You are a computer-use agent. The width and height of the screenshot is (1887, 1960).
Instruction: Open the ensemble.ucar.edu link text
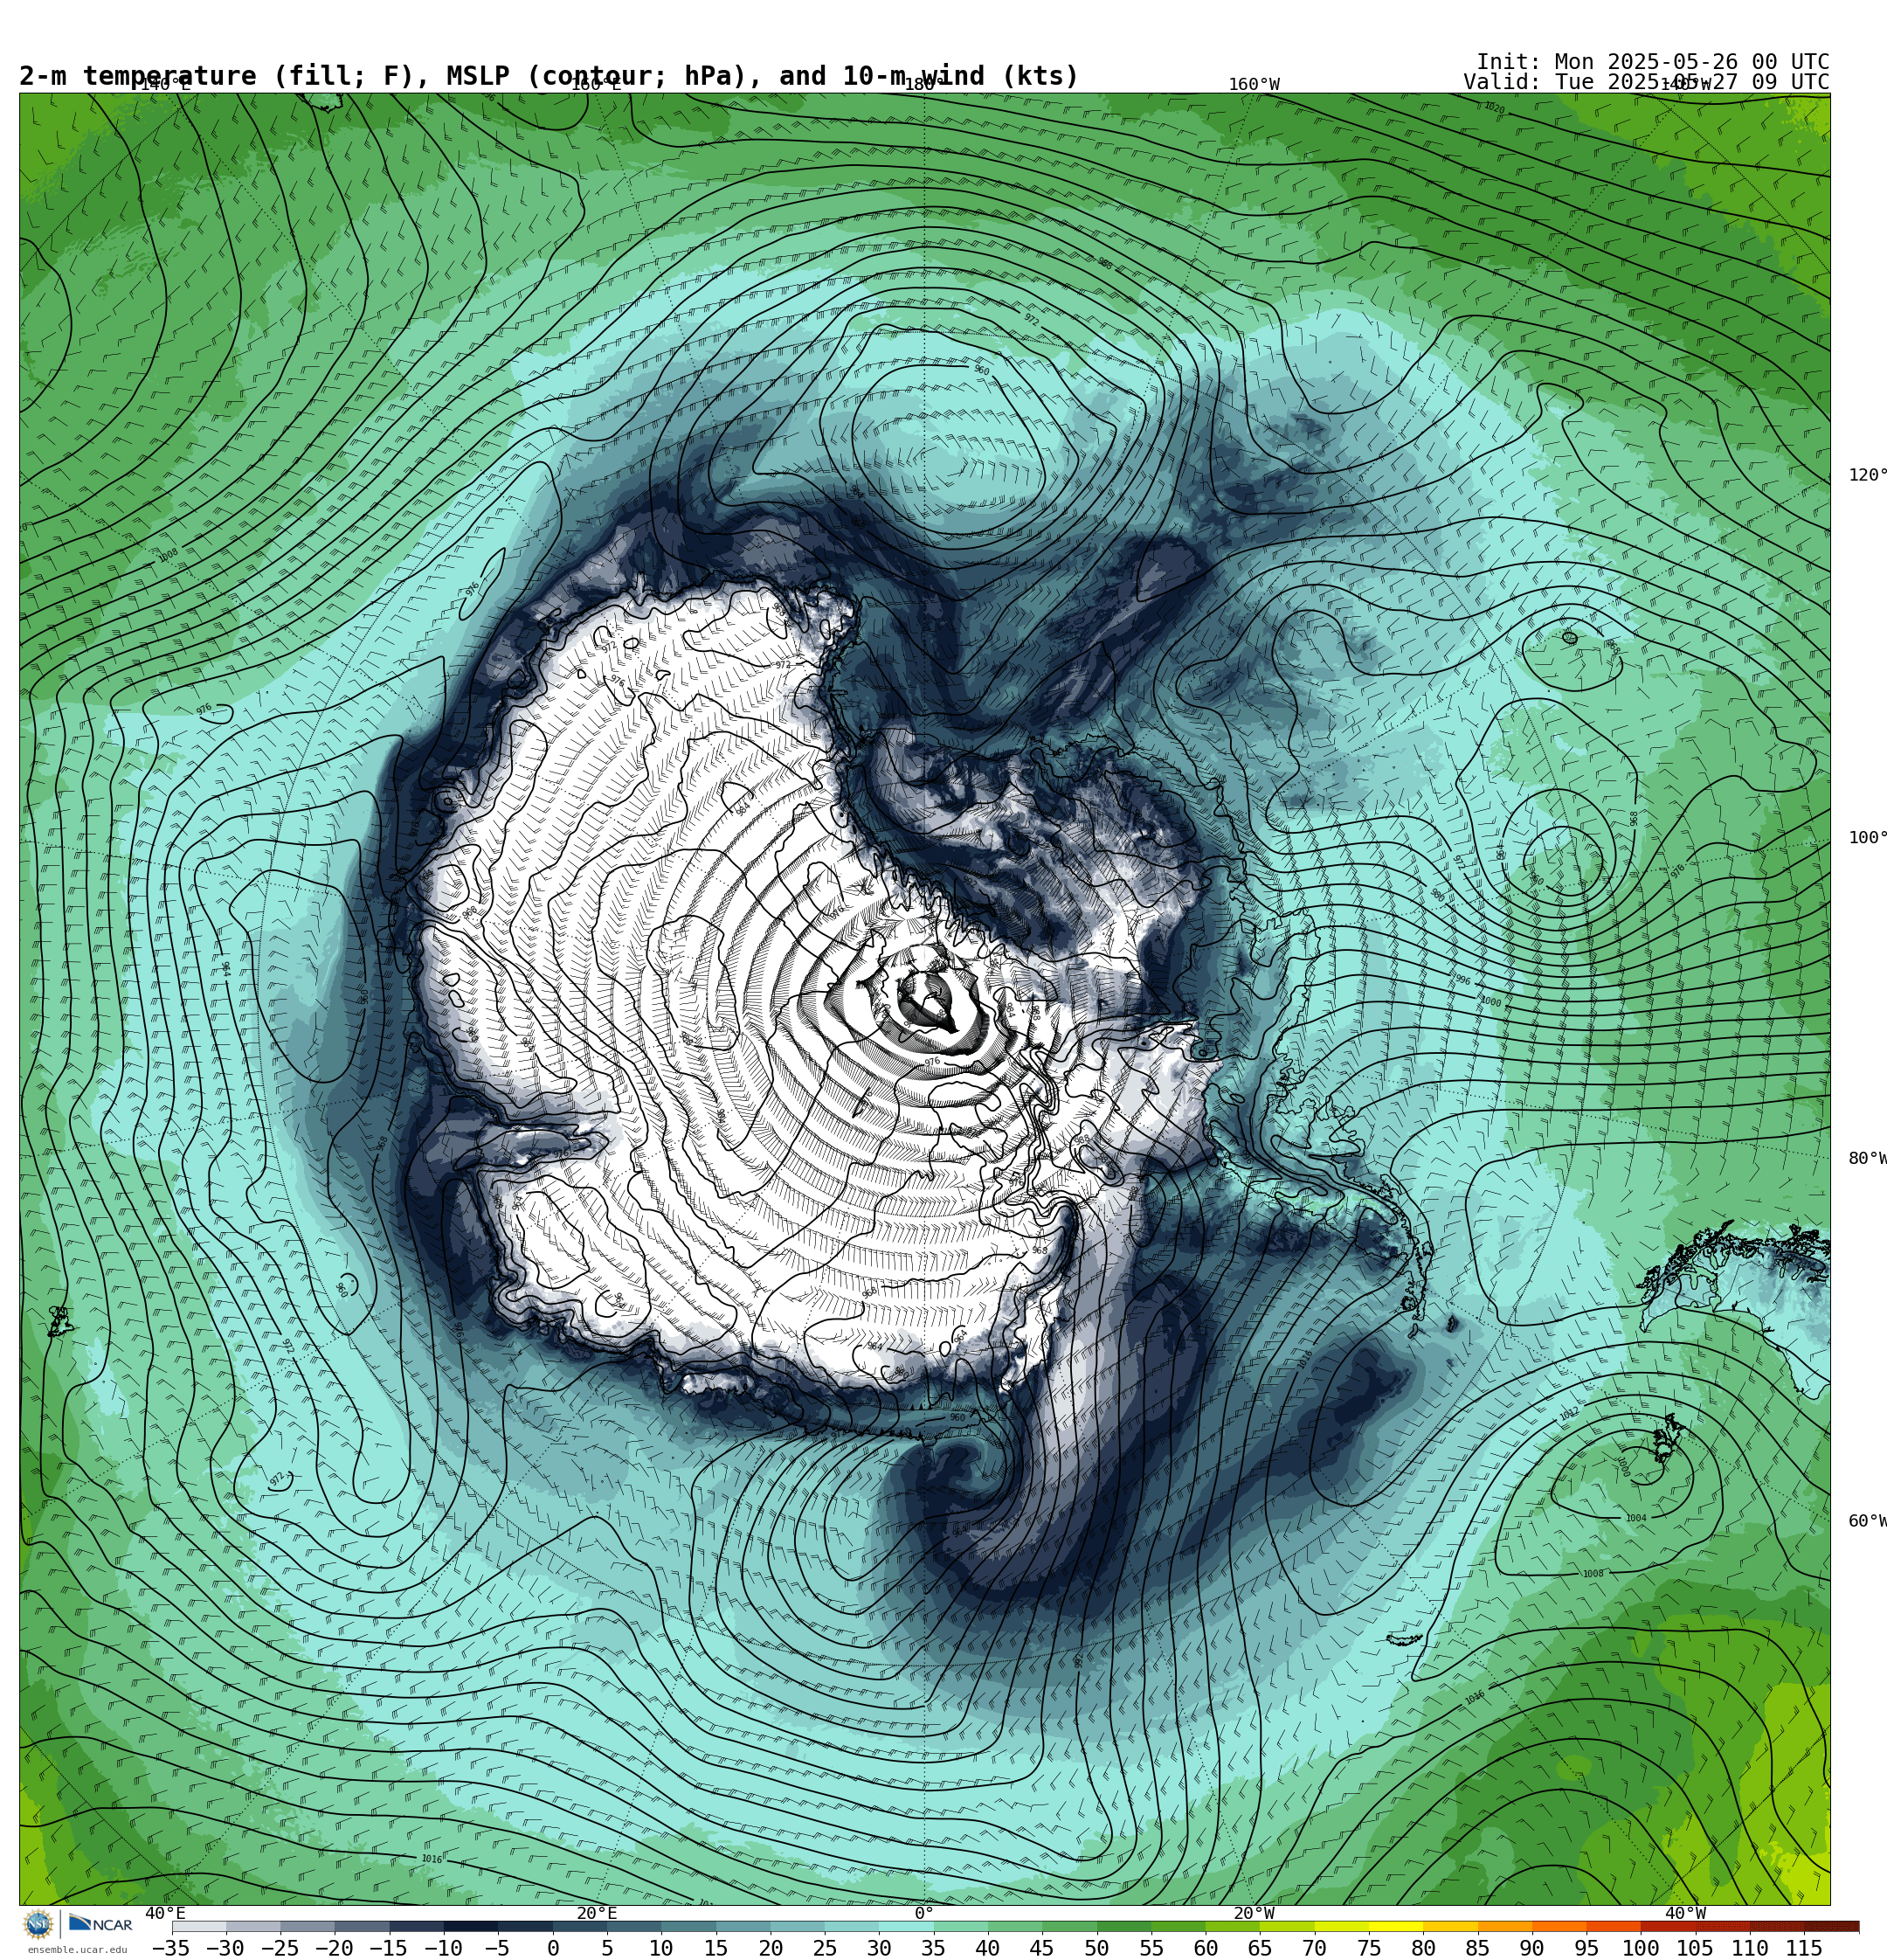[77, 1949]
